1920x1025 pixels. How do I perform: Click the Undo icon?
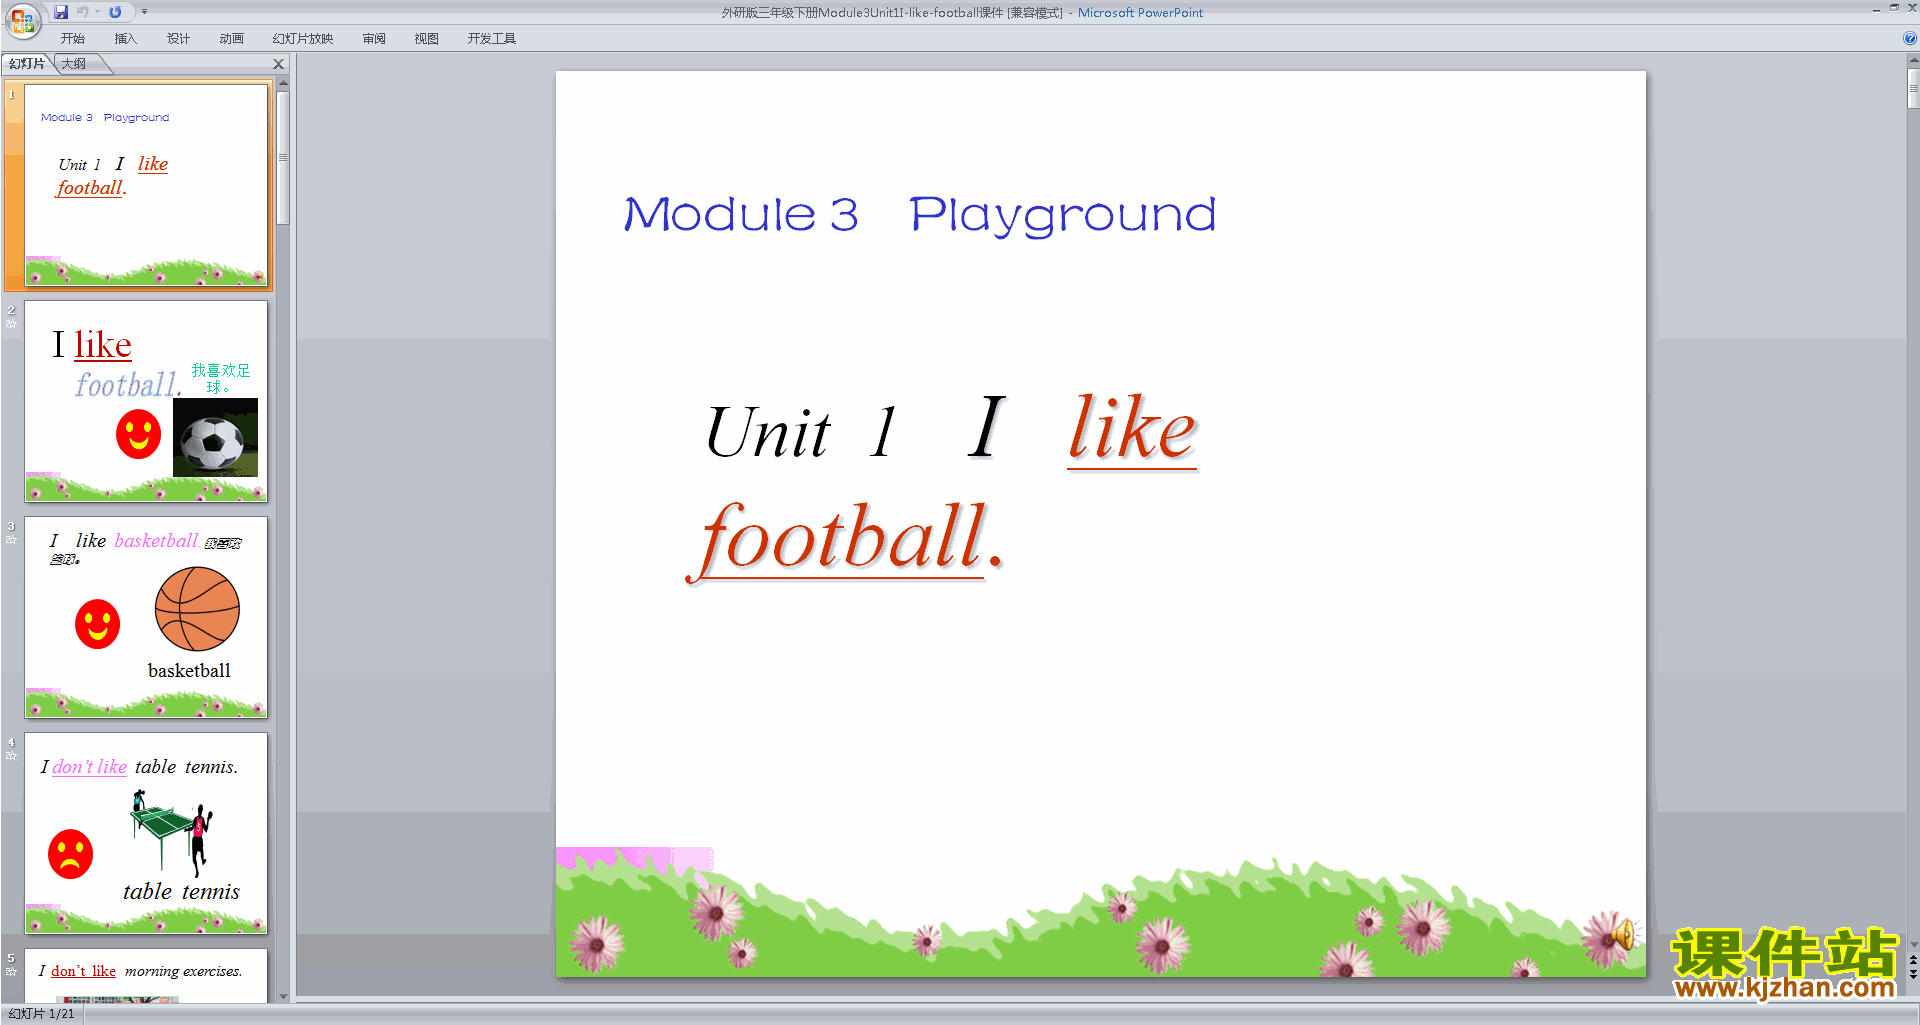click(83, 12)
